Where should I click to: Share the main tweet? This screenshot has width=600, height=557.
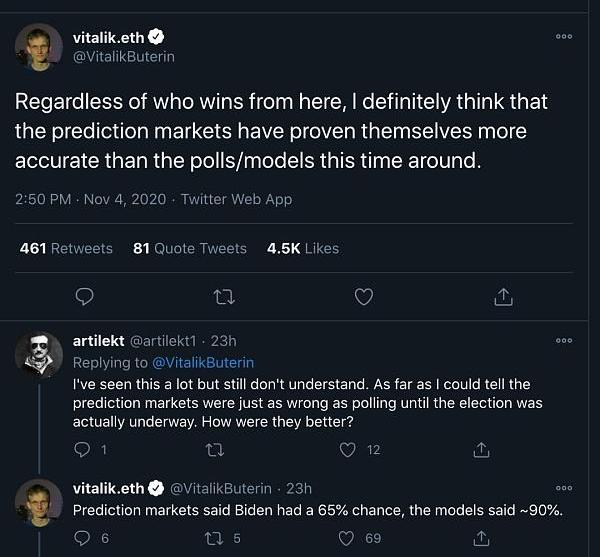[x=504, y=296]
